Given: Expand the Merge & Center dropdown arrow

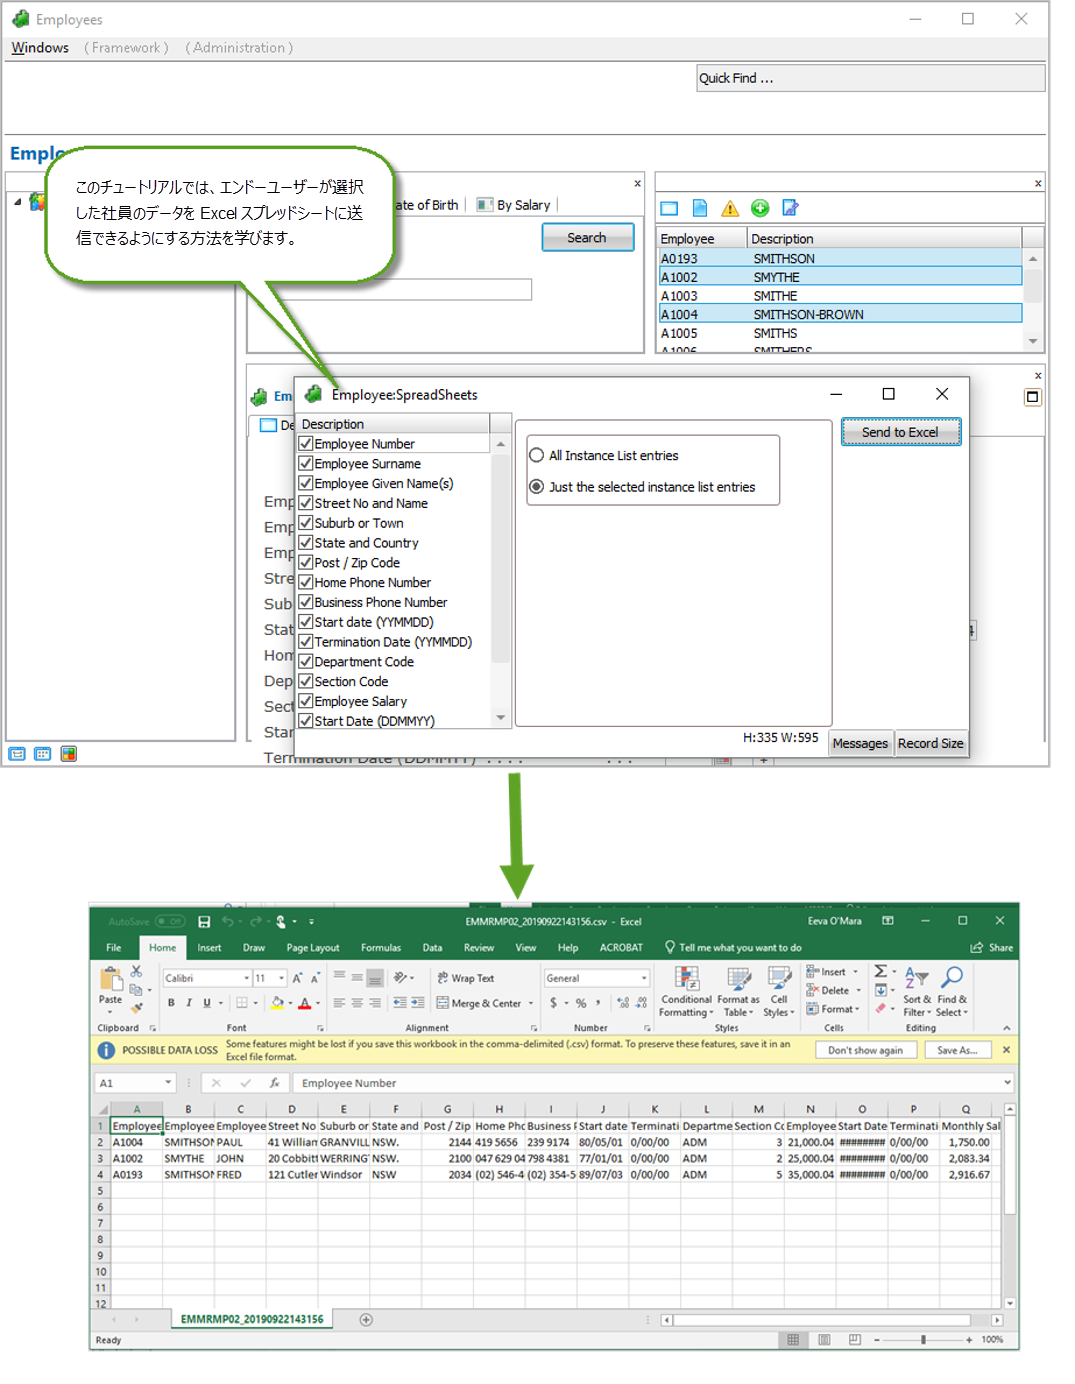Looking at the screenshot, I should 531,1003.
